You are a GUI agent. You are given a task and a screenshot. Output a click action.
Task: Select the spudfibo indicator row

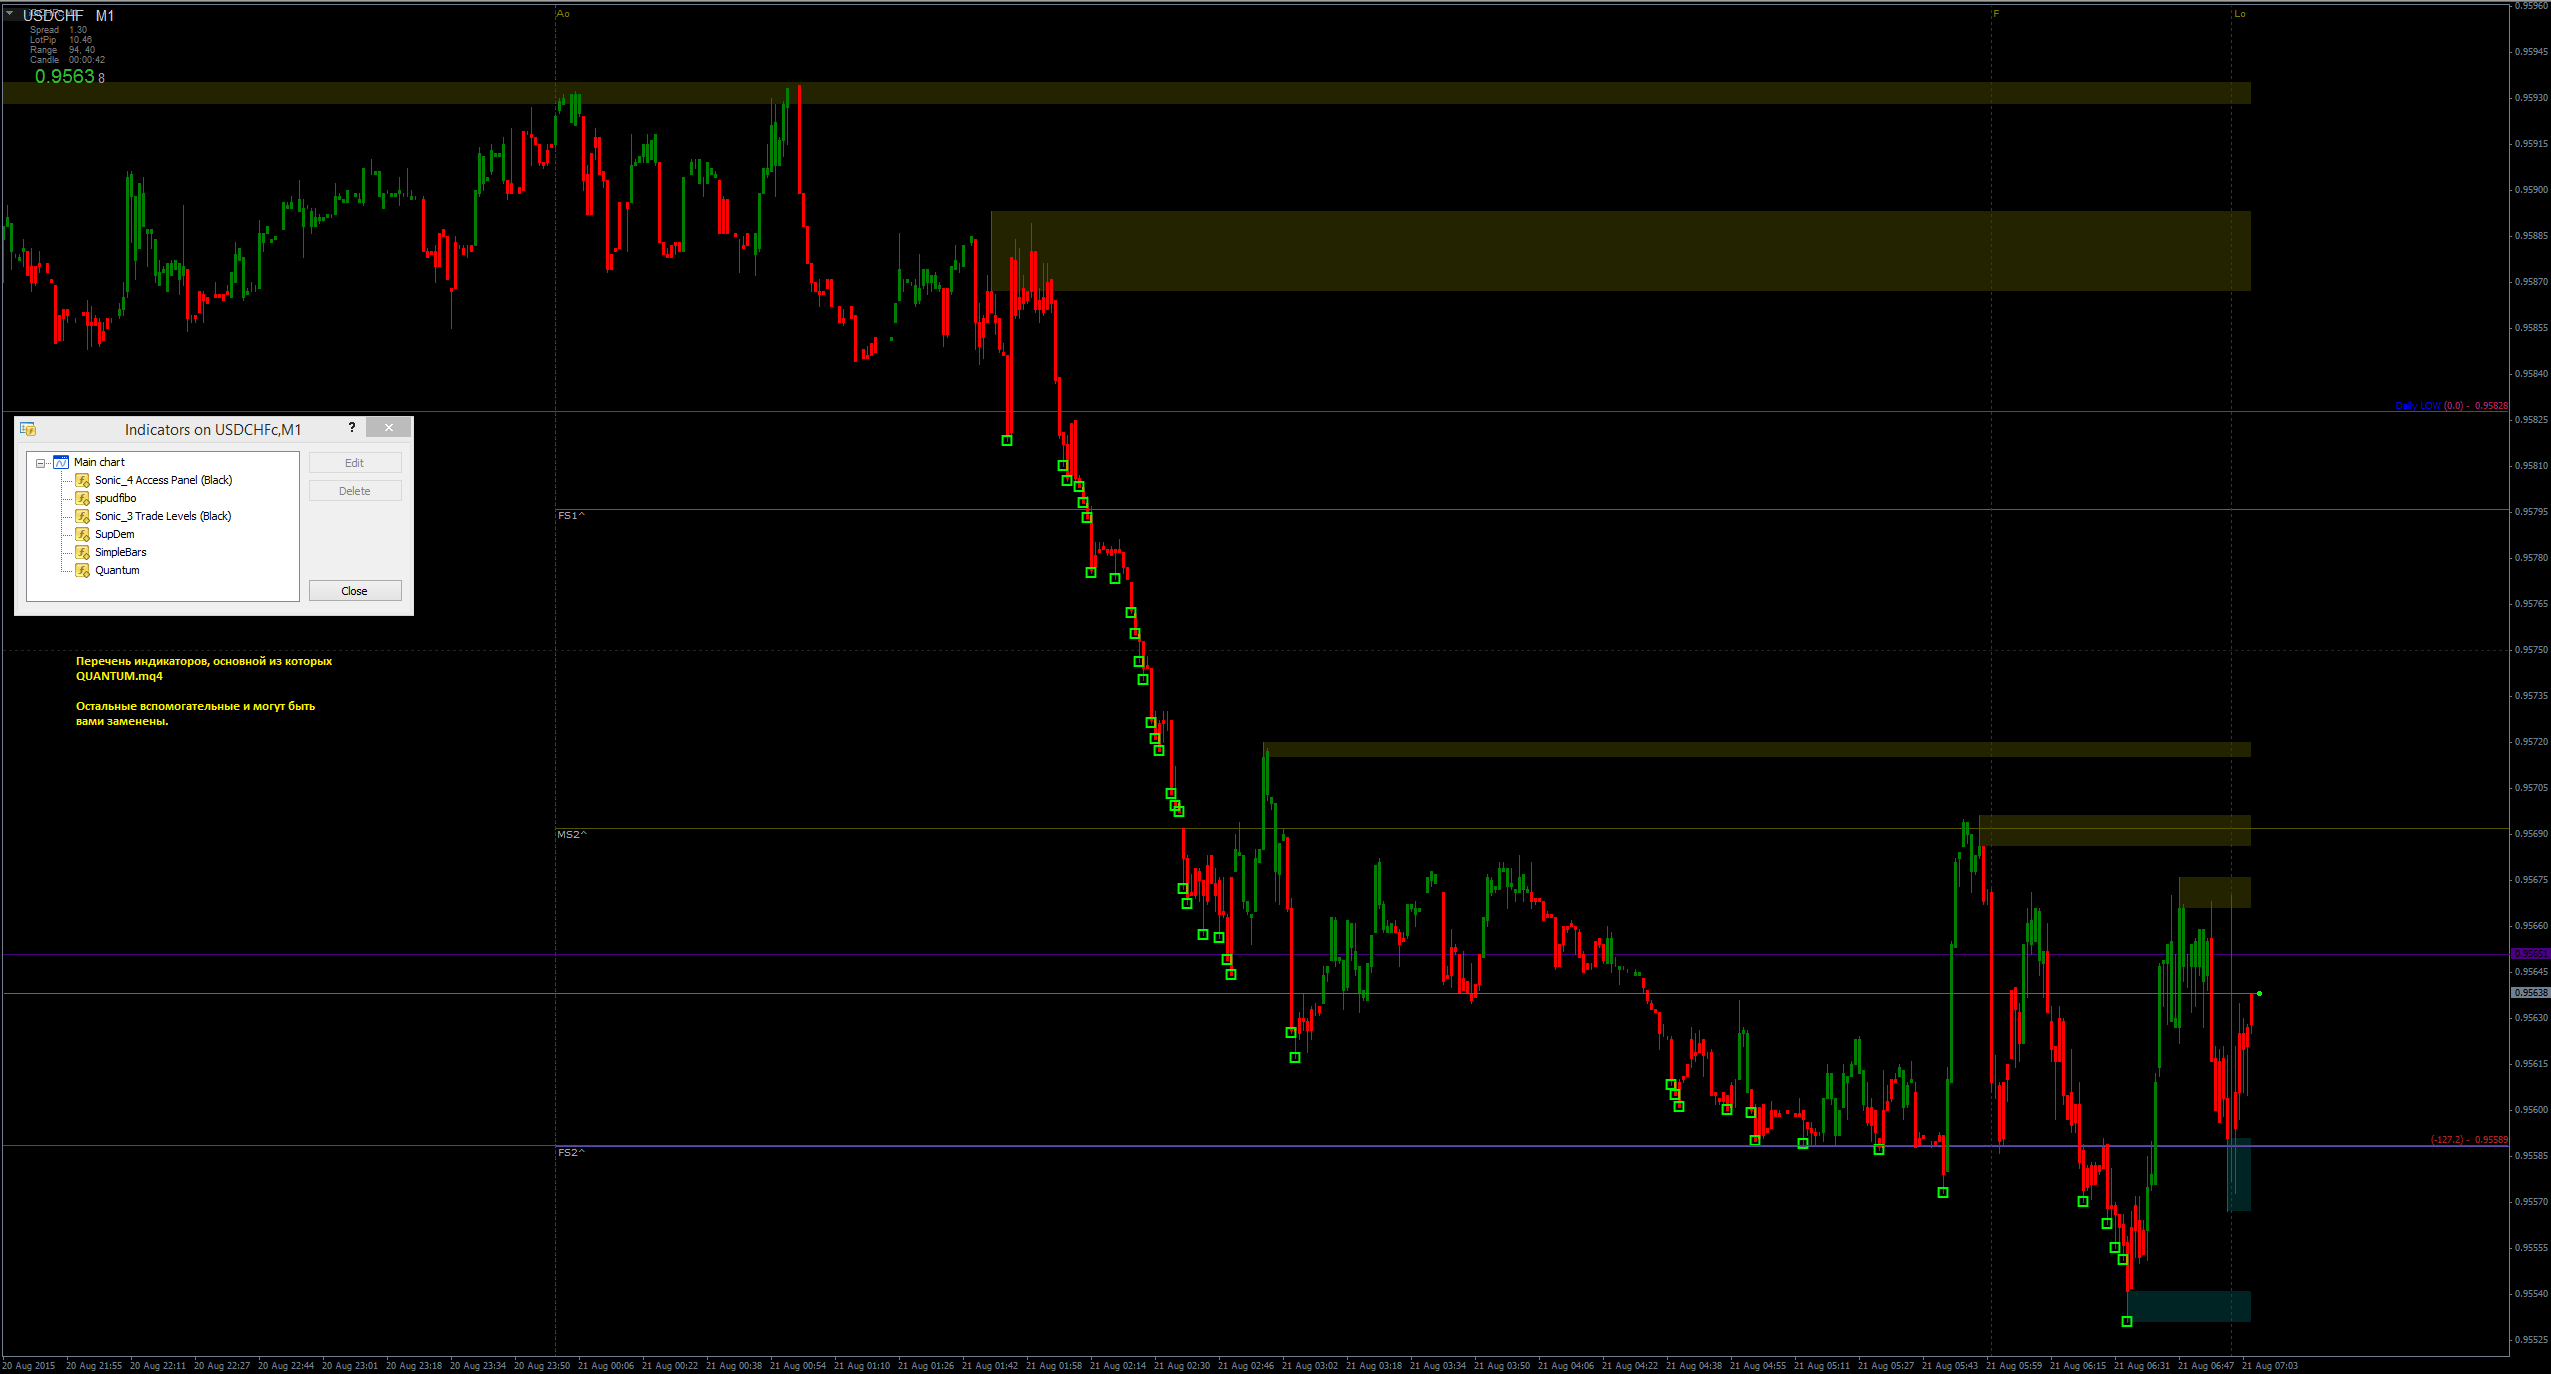[116, 498]
